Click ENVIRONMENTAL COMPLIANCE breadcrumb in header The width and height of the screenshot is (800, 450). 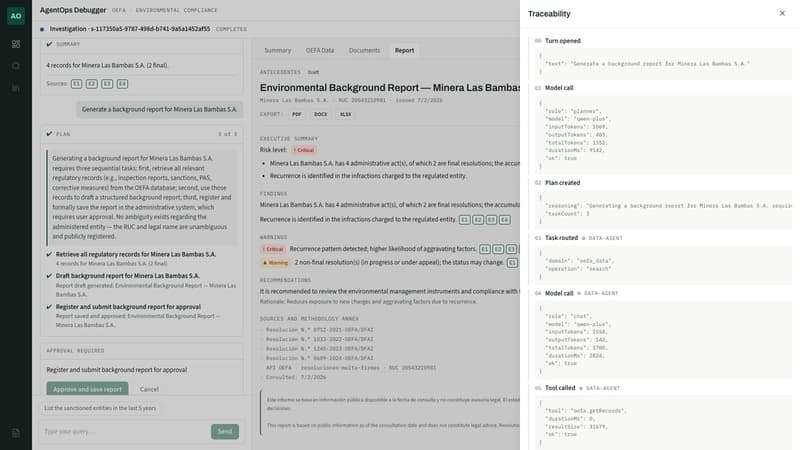click(177, 10)
